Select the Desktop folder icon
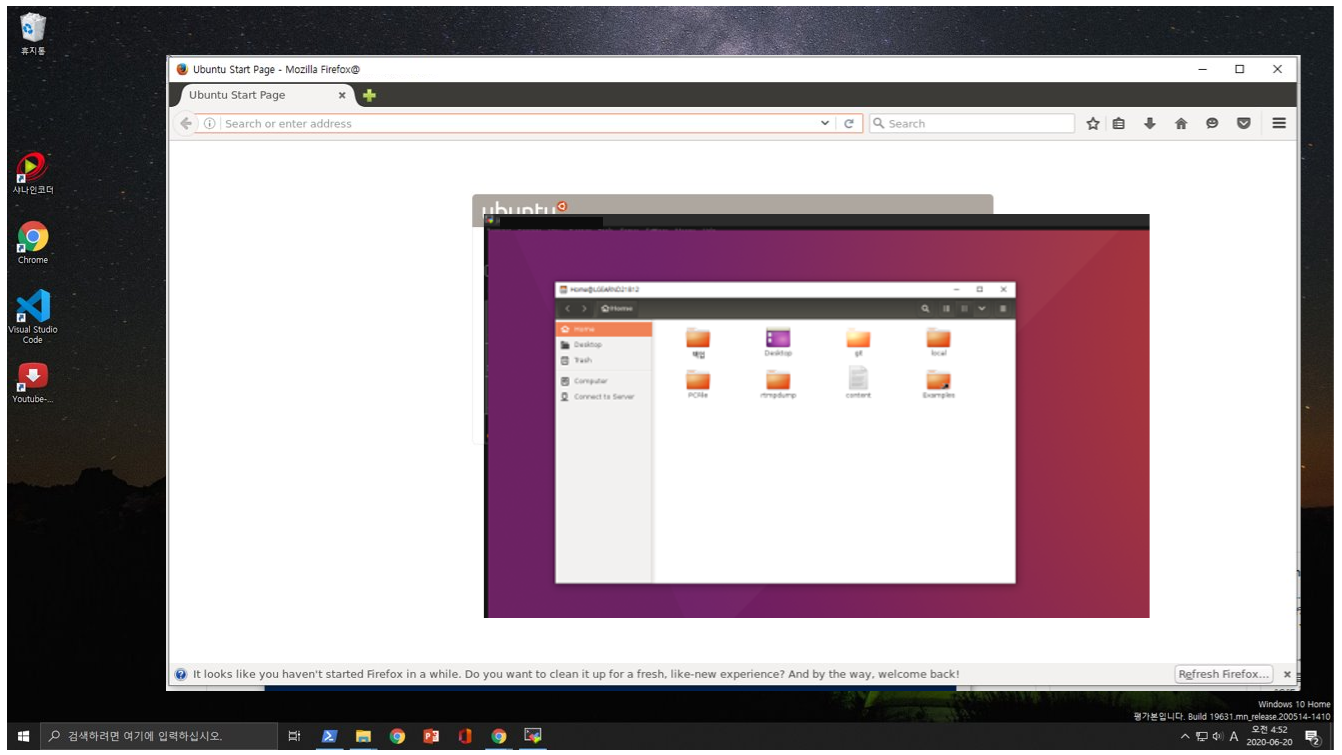This screenshot has width=1342, height=755. [778, 342]
